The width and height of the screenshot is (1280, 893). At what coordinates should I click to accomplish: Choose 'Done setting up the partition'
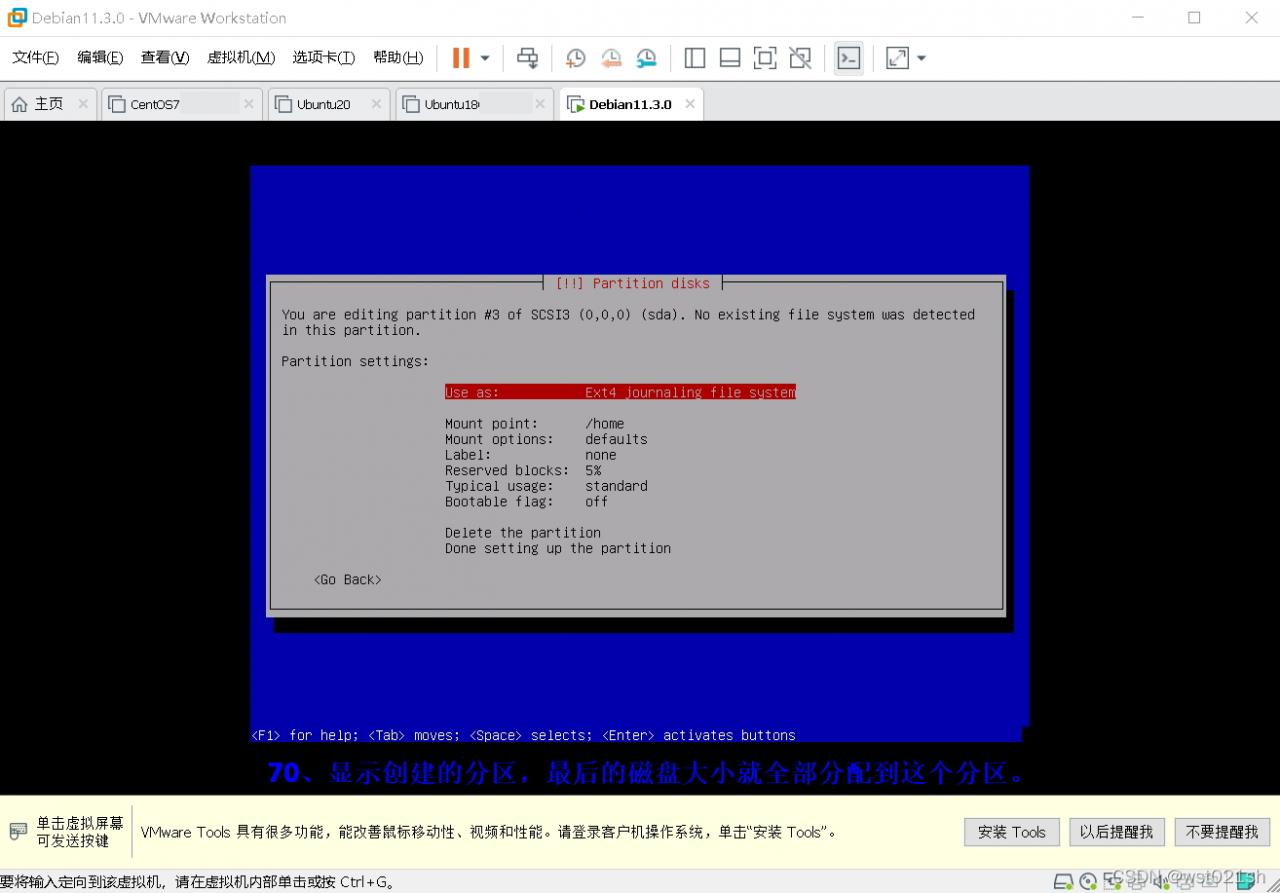click(x=558, y=548)
